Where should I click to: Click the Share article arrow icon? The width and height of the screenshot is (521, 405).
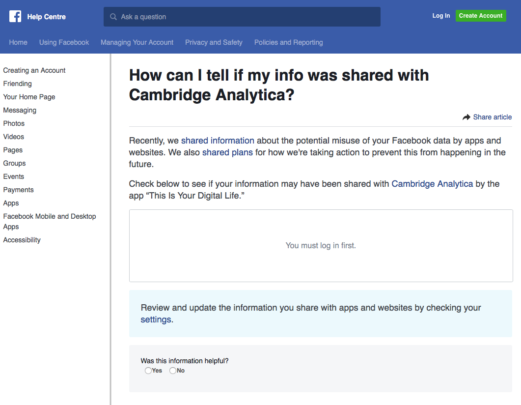(466, 117)
